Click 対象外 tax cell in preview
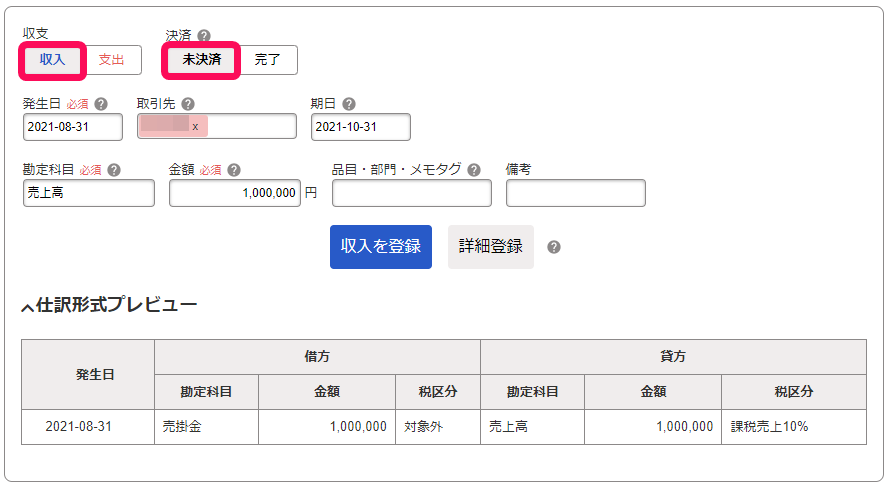This screenshot has width=886, height=485. coord(438,427)
